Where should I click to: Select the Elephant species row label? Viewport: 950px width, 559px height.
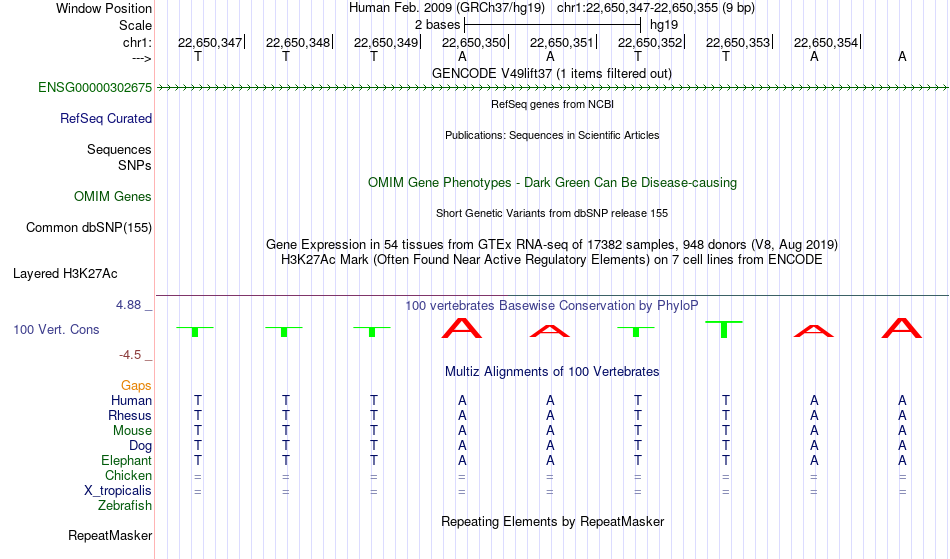pyautogui.click(x=127, y=461)
